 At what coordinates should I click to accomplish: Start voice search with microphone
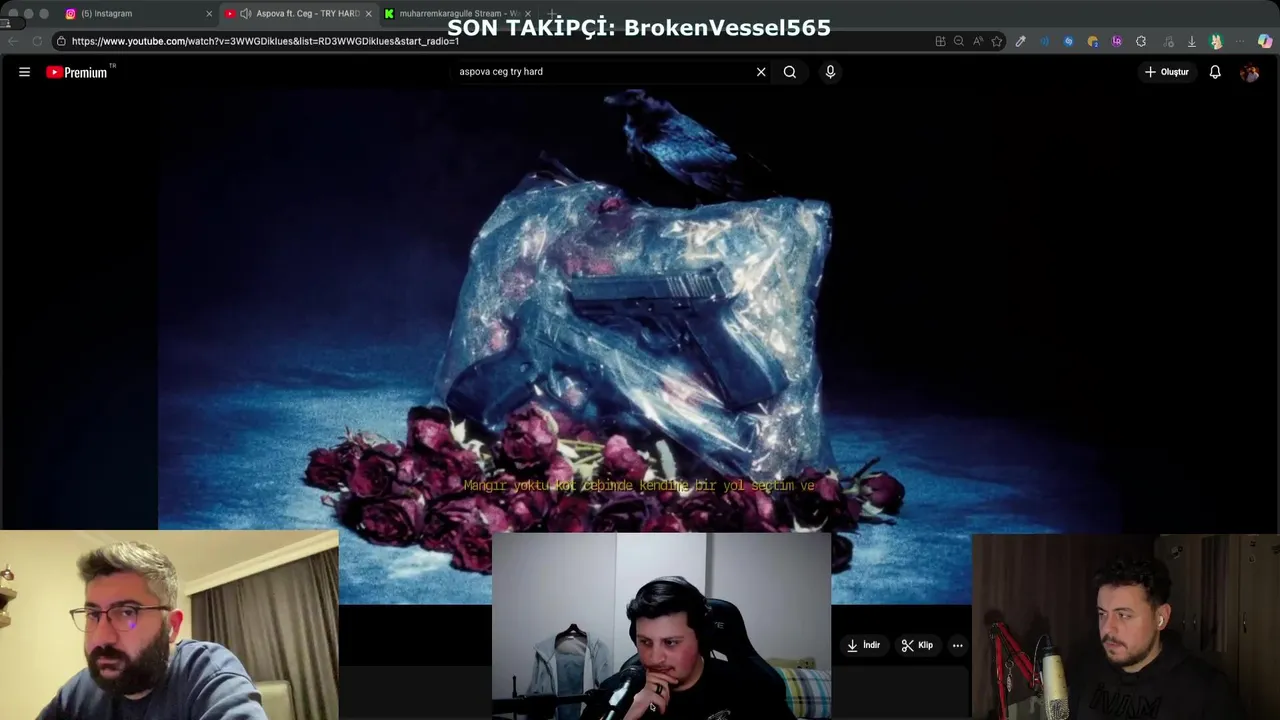tap(830, 72)
